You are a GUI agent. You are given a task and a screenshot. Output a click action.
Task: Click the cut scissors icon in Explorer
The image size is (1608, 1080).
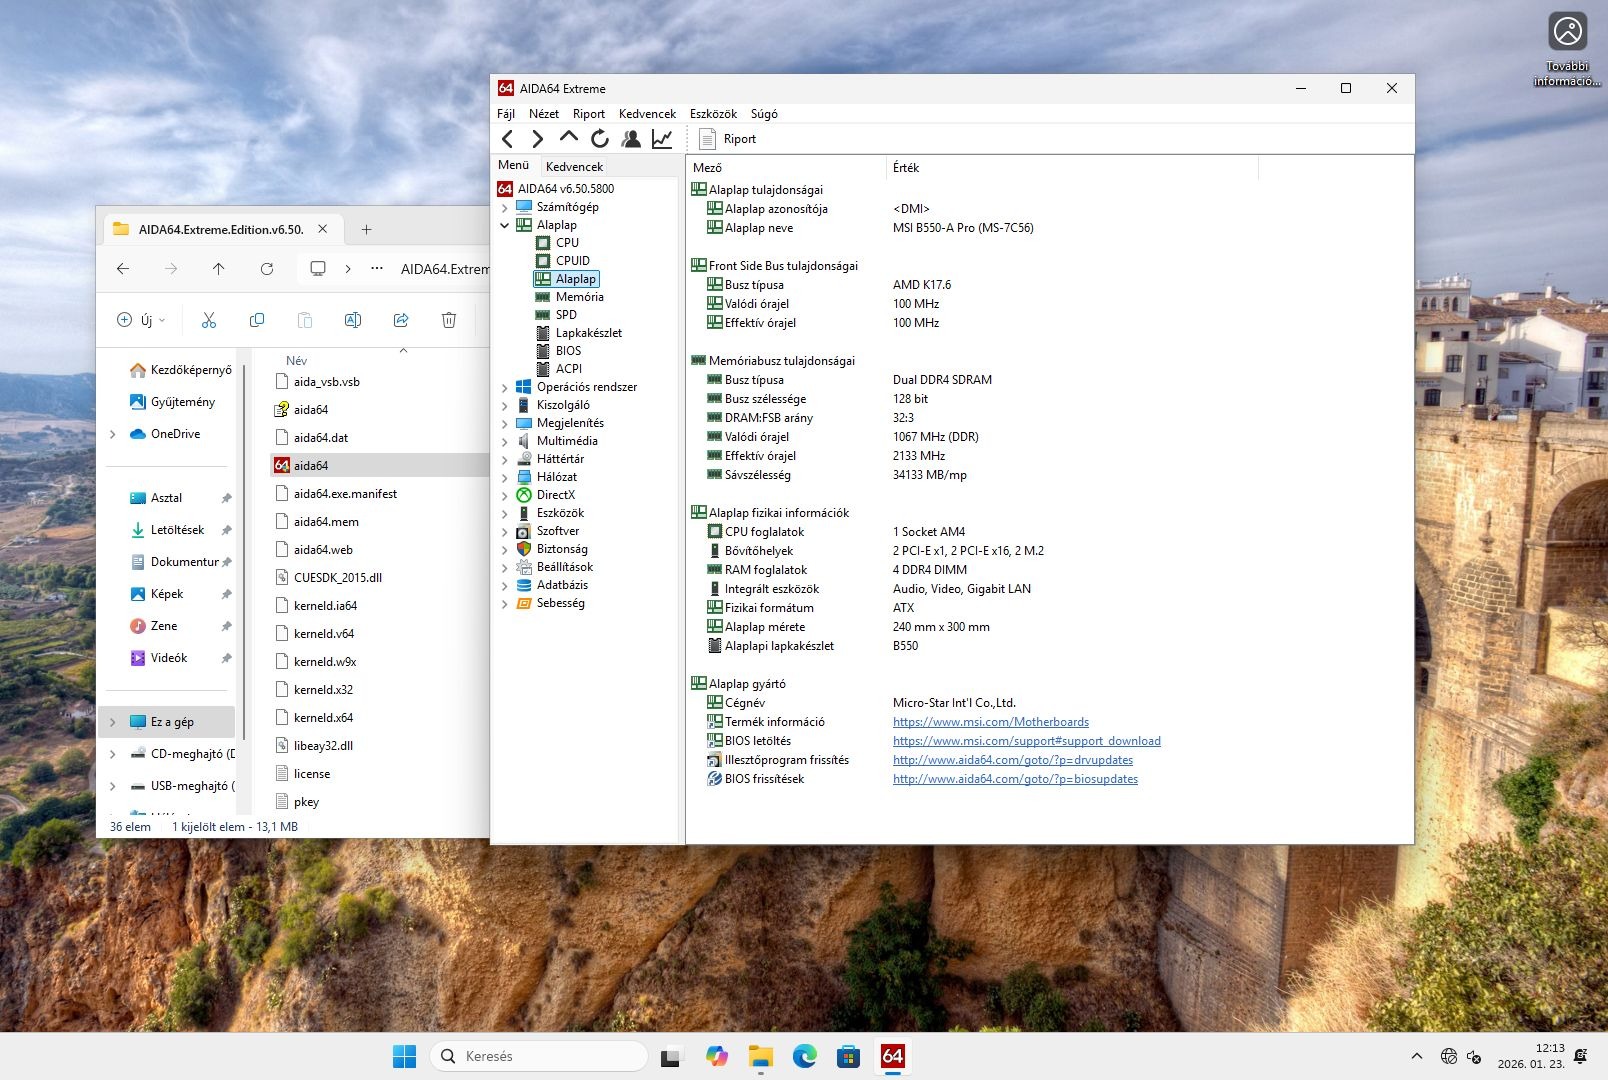click(x=209, y=320)
